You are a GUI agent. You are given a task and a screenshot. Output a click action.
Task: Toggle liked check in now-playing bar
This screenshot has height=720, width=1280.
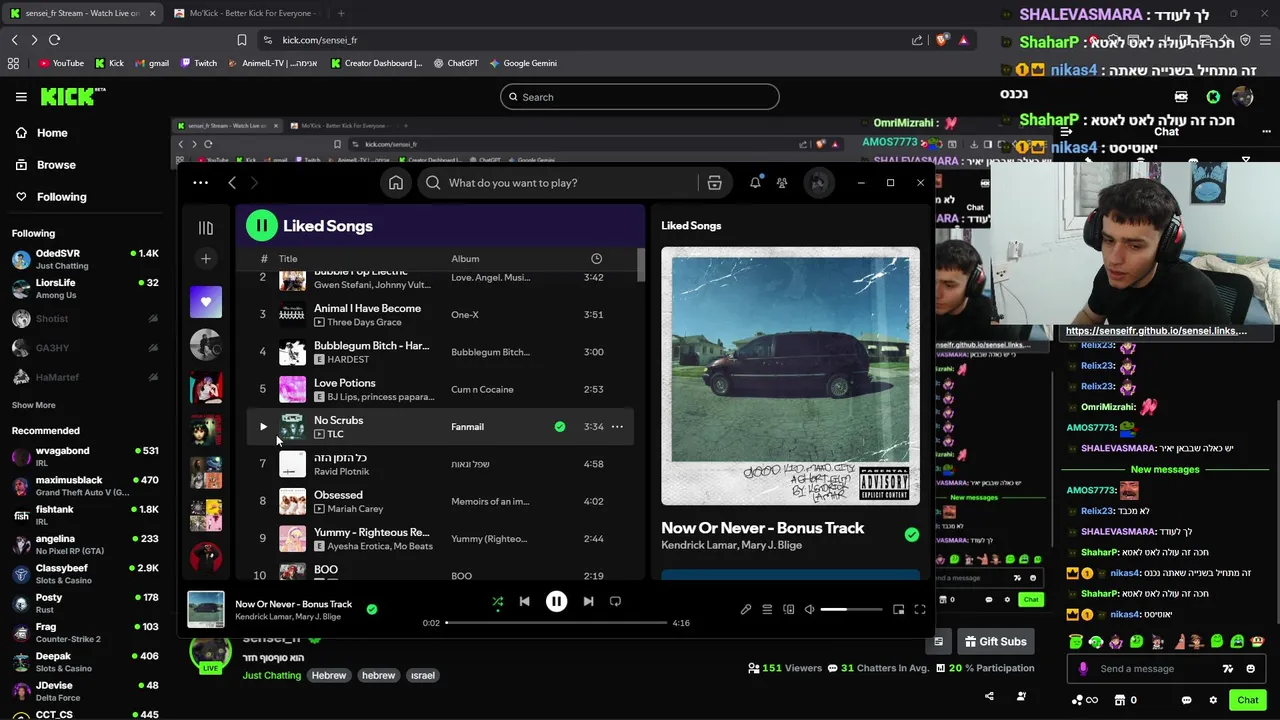pyautogui.click(x=372, y=609)
